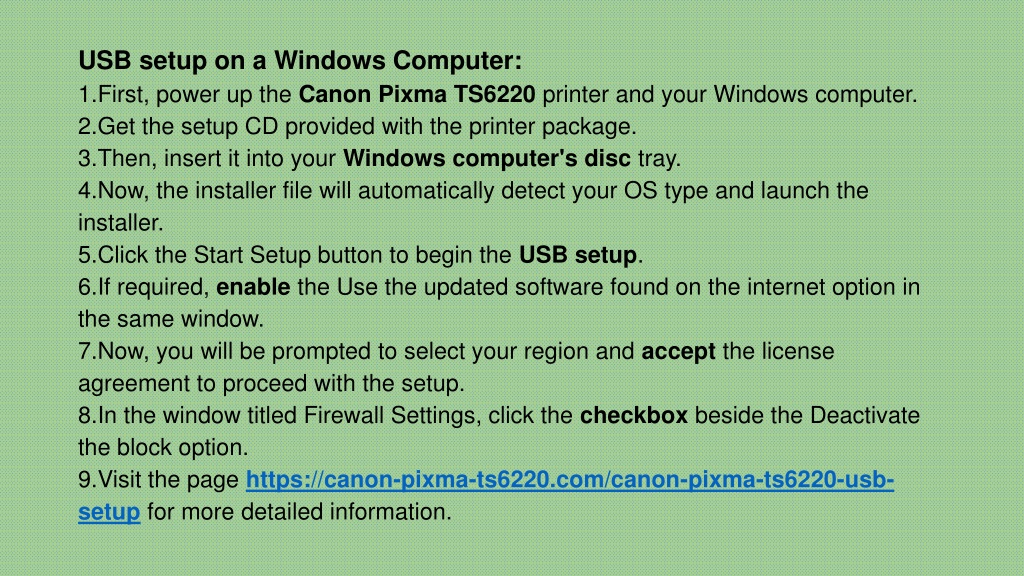Viewport: 1024px width, 576px height.
Task: Select the bold 'Canon Pixma TS6220' text
Action: pos(417,95)
